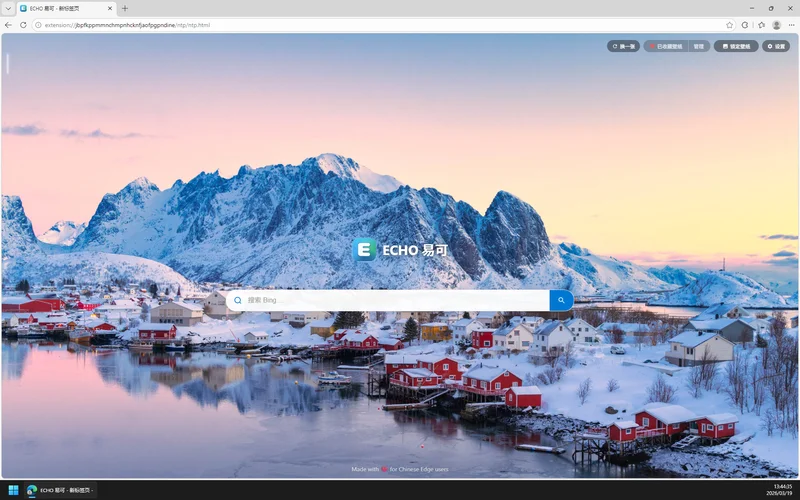Expand the browser three-dot settings menu
The width and height of the screenshot is (800, 500).
(790, 25)
